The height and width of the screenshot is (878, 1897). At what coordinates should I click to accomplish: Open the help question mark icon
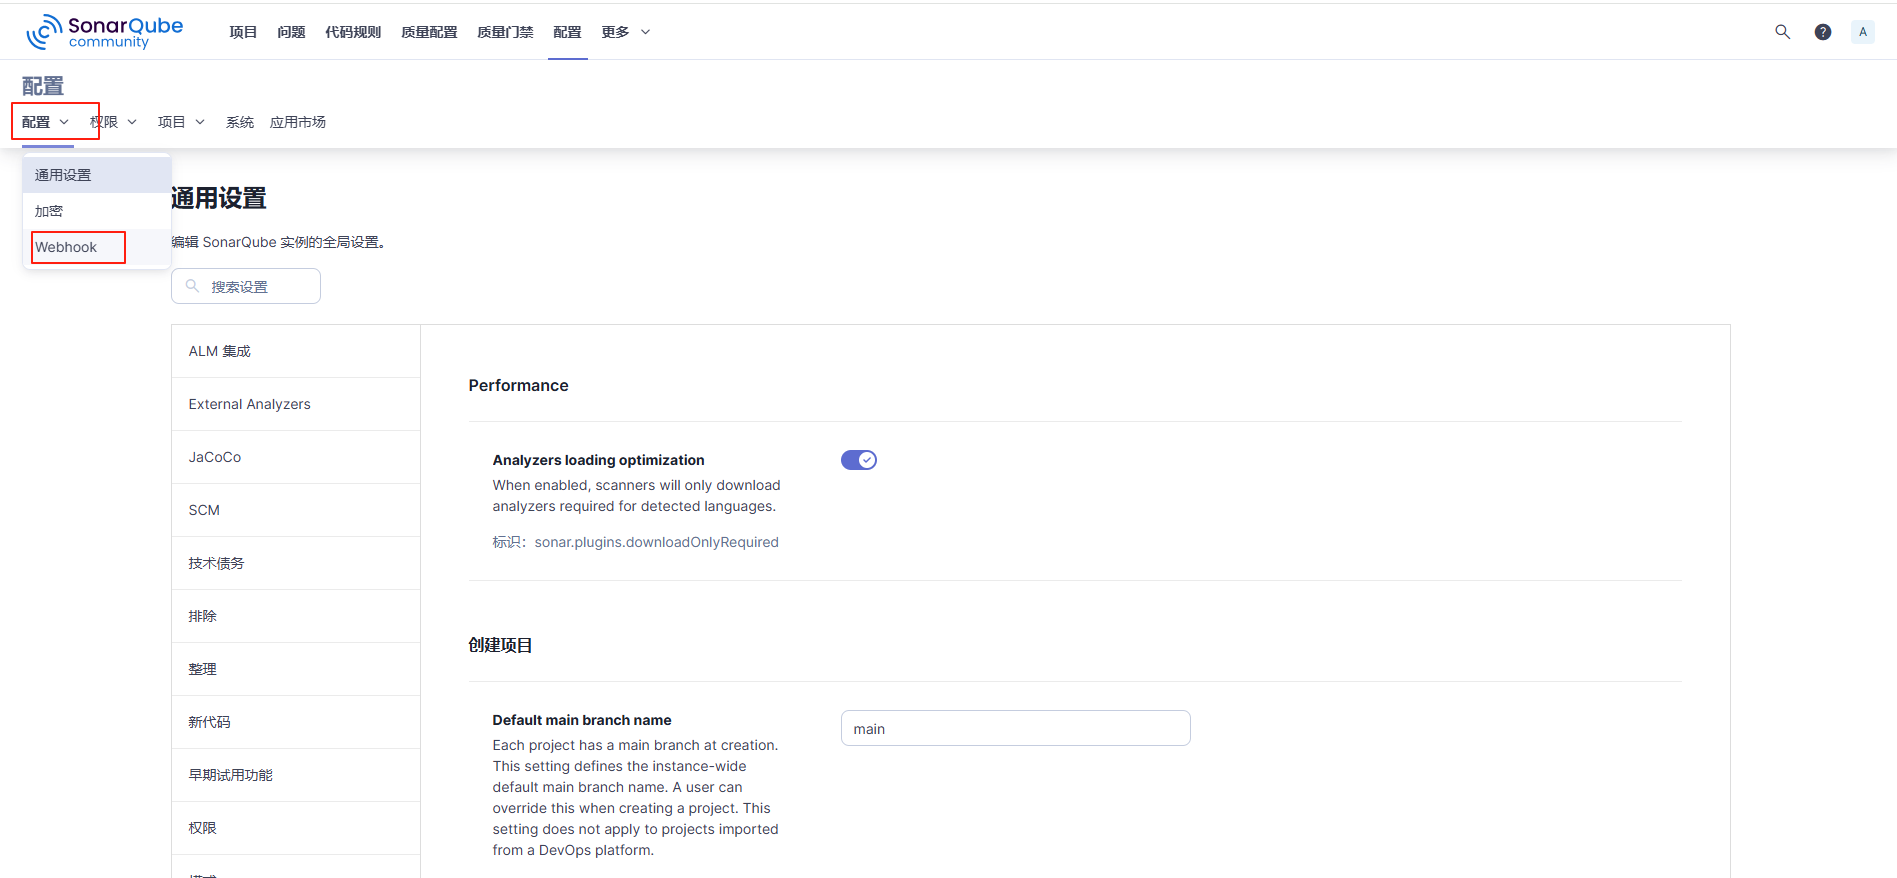click(x=1823, y=32)
